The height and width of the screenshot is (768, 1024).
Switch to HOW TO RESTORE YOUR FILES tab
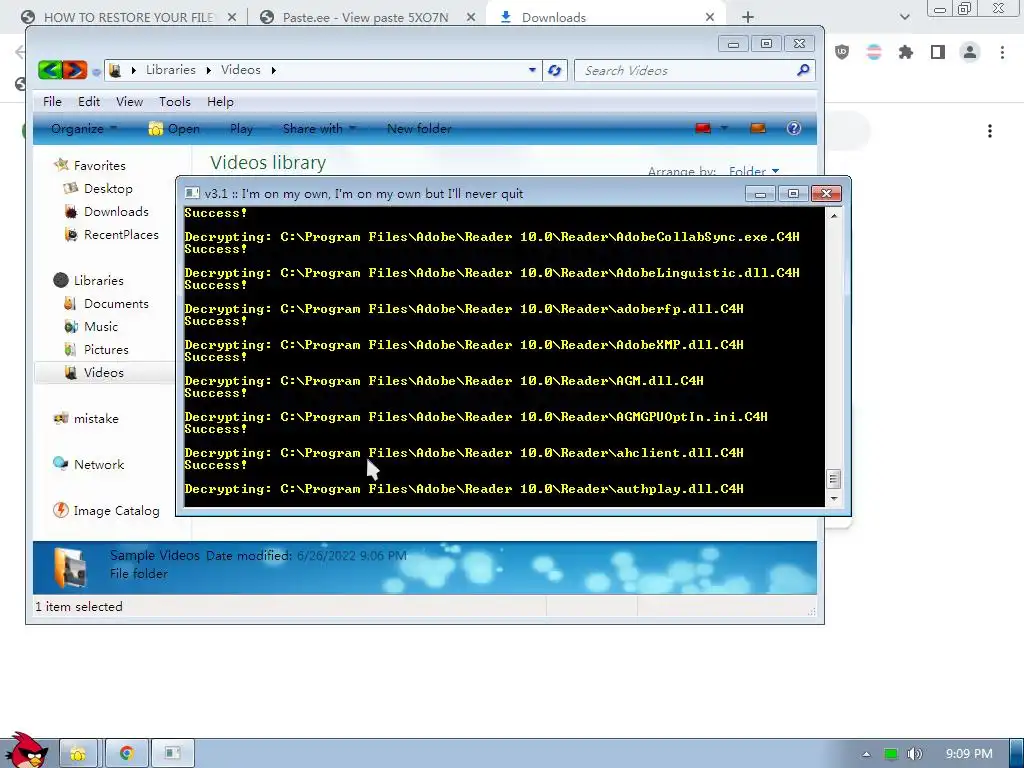[x=128, y=18]
